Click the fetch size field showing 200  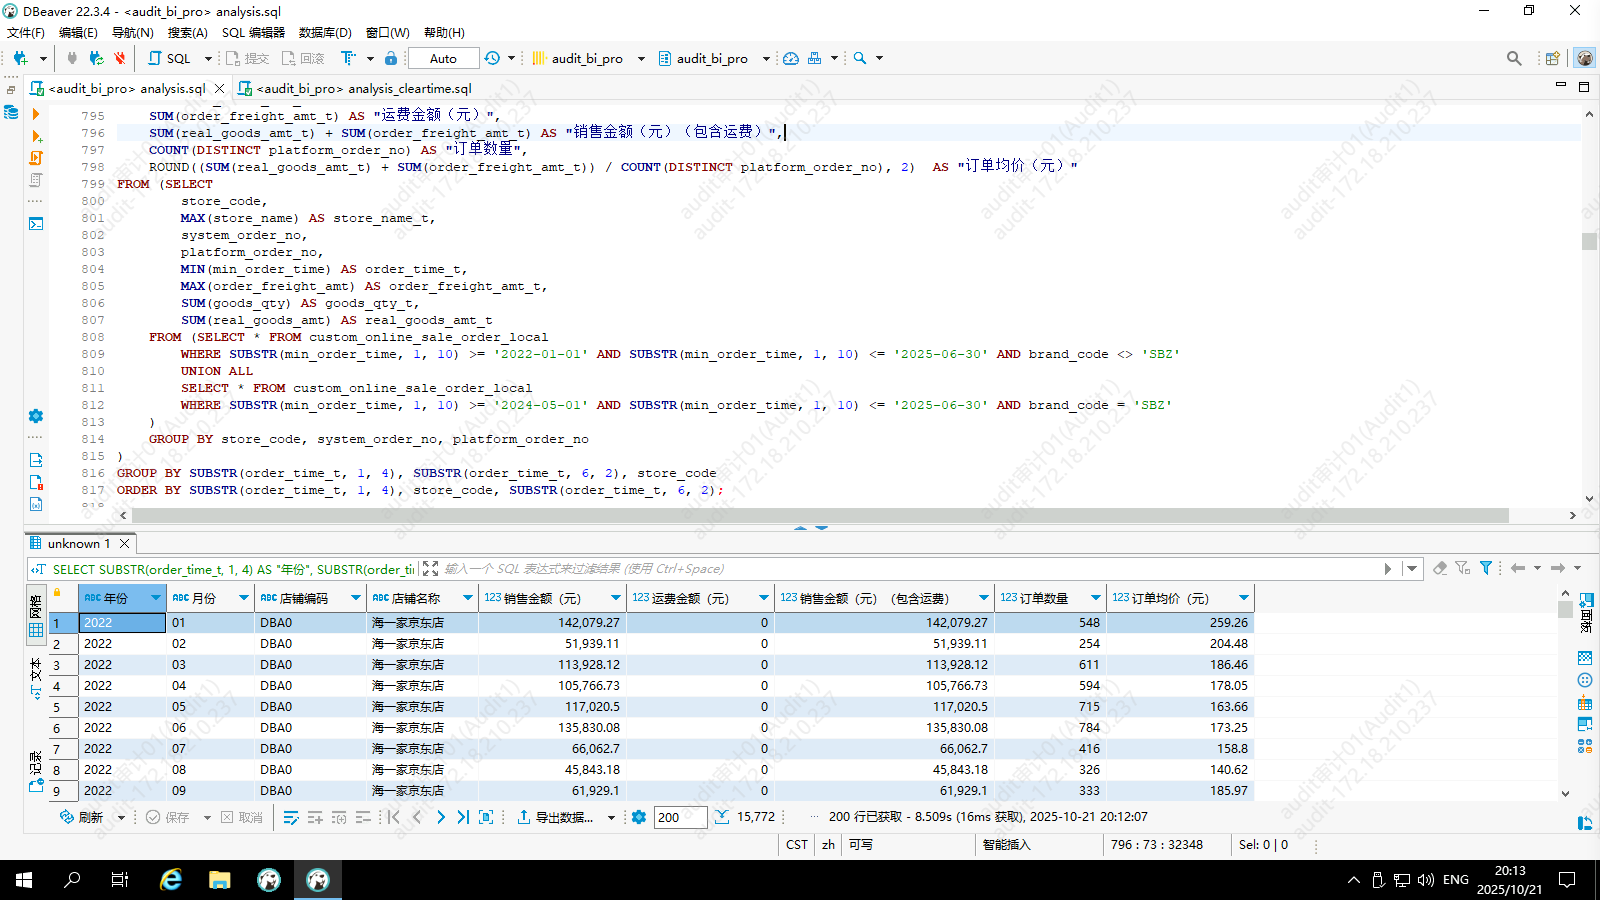pos(680,817)
